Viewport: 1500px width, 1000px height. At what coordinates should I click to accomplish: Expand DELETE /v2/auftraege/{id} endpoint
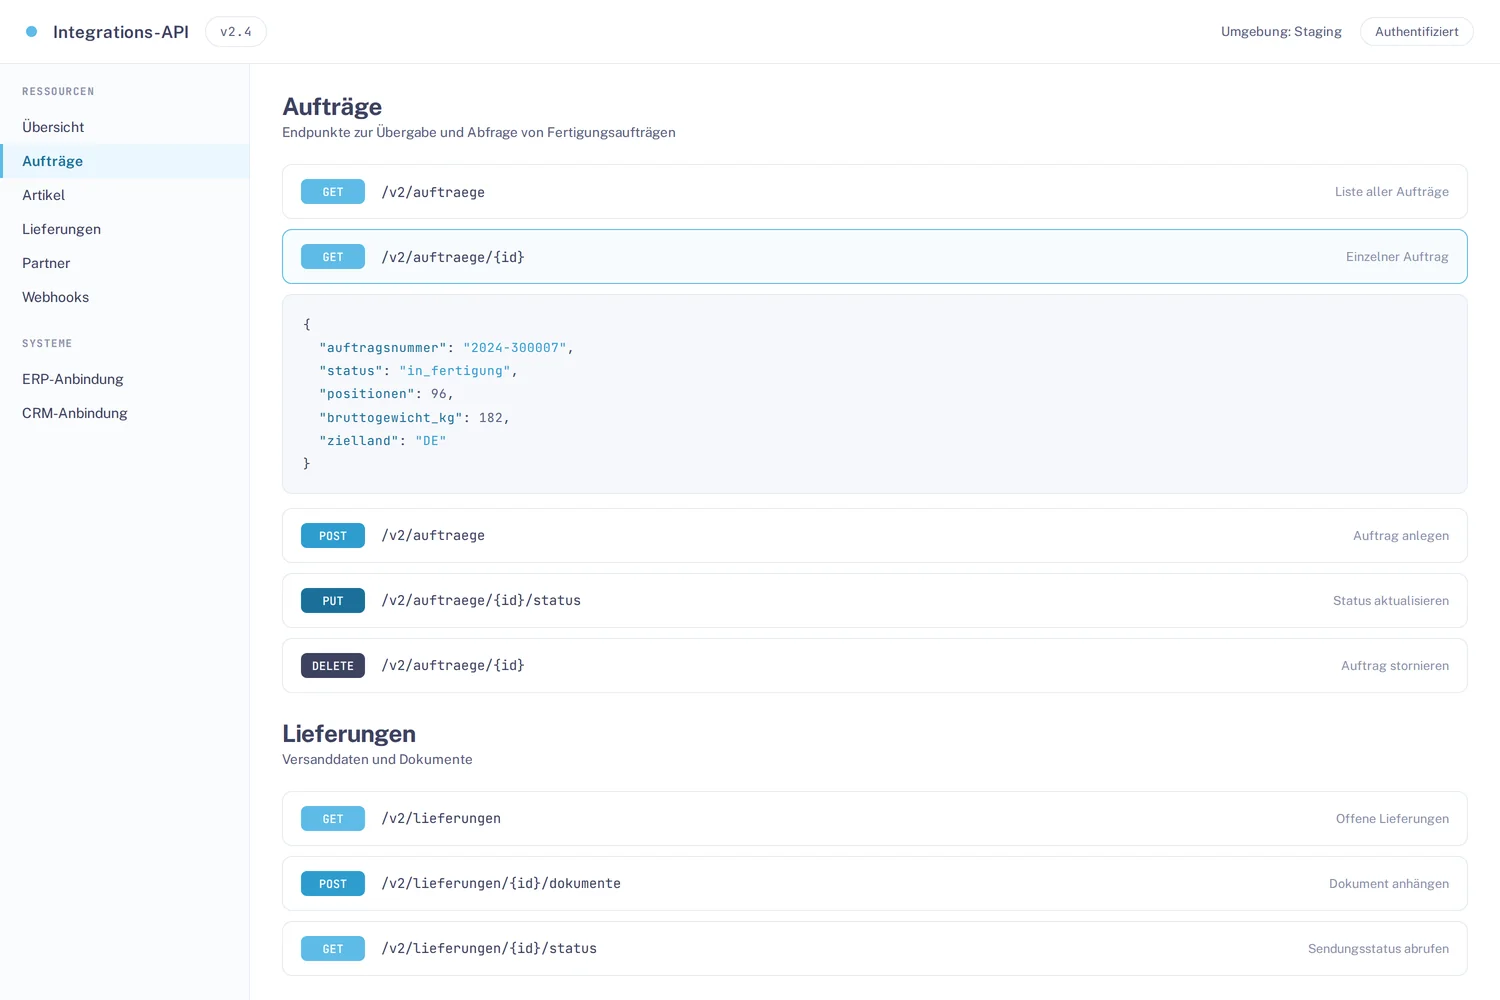(x=875, y=666)
